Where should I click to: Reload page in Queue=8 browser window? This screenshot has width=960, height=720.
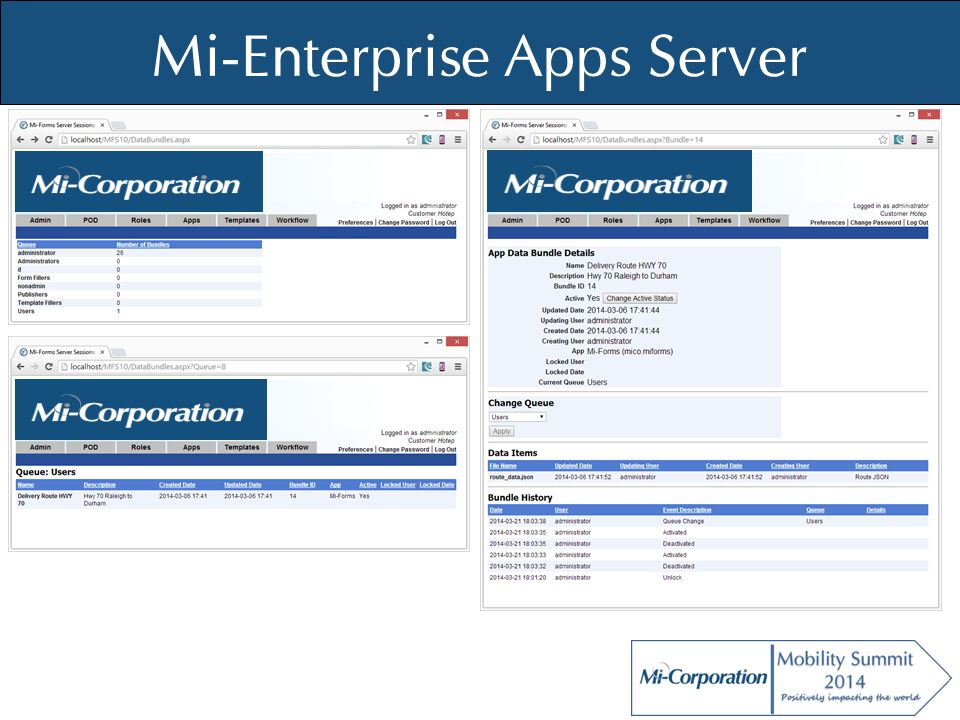(48, 367)
